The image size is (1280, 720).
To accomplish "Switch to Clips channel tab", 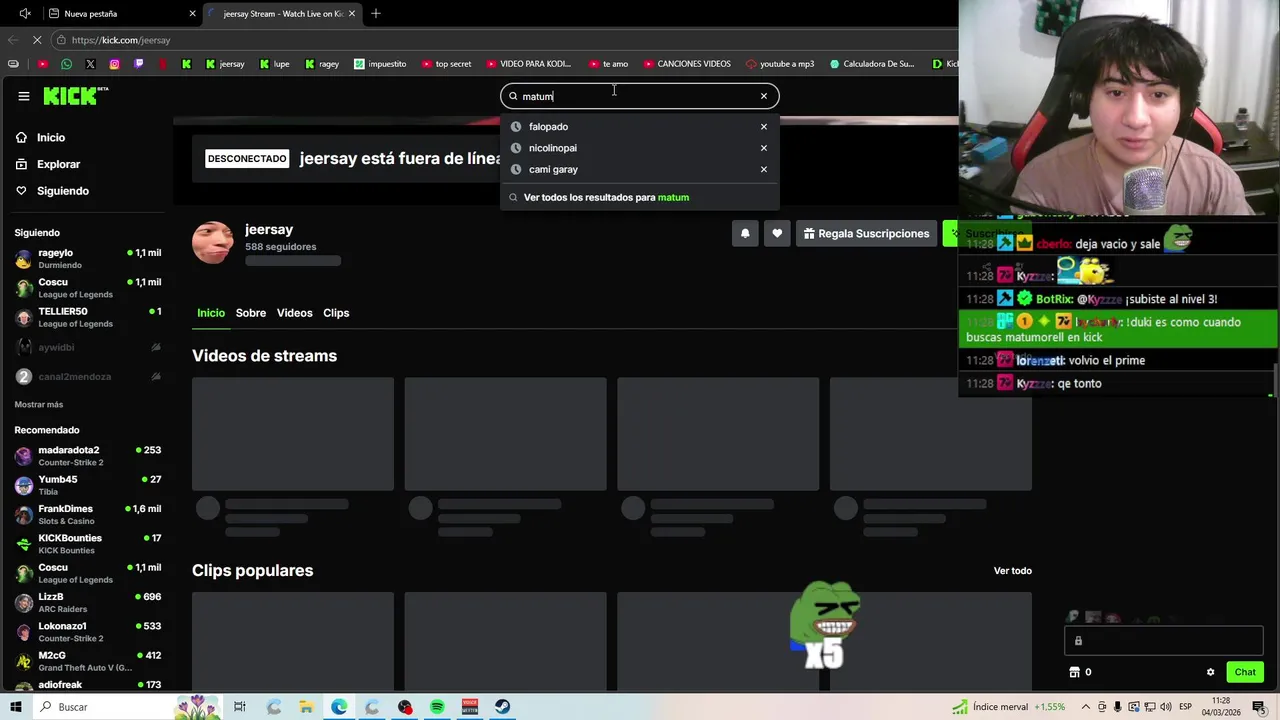I will (x=336, y=313).
